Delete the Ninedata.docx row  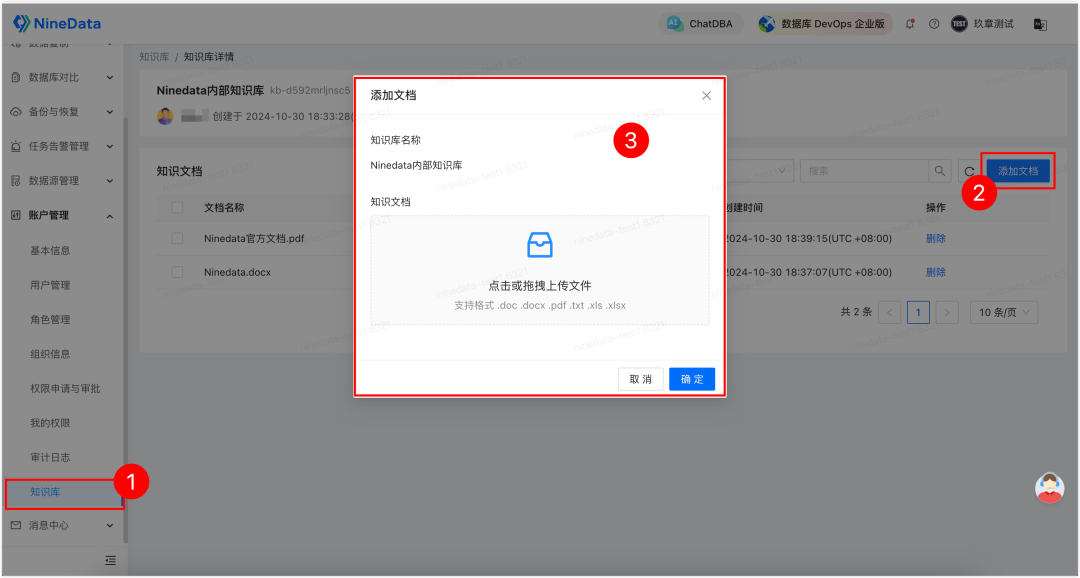(x=935, y=272)
